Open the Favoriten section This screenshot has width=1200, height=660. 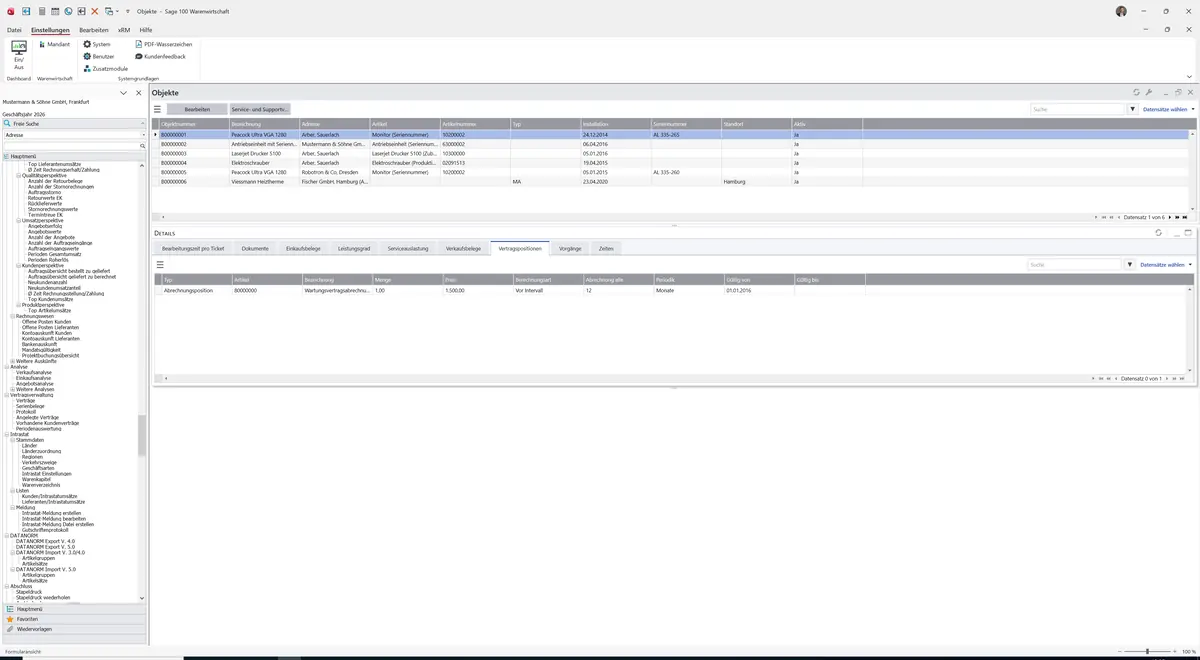click(x=74, y=619)
